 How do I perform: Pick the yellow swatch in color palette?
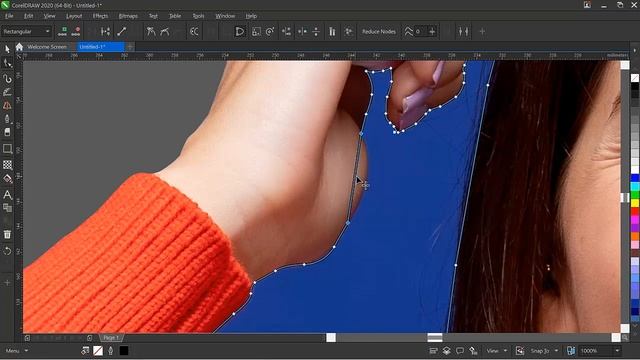tap(635, 203)
